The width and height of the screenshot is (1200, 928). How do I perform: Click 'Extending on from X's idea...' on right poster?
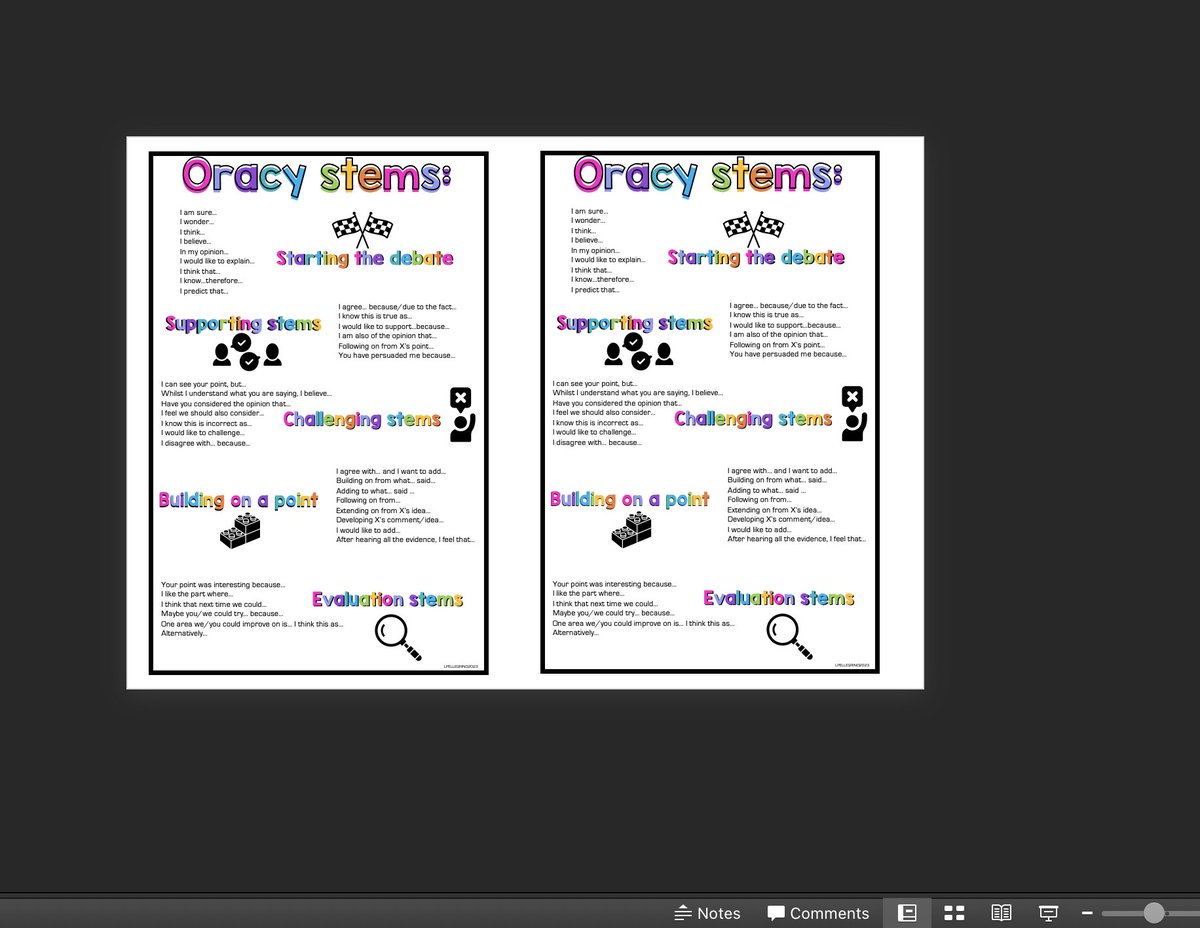coord(773,510)
